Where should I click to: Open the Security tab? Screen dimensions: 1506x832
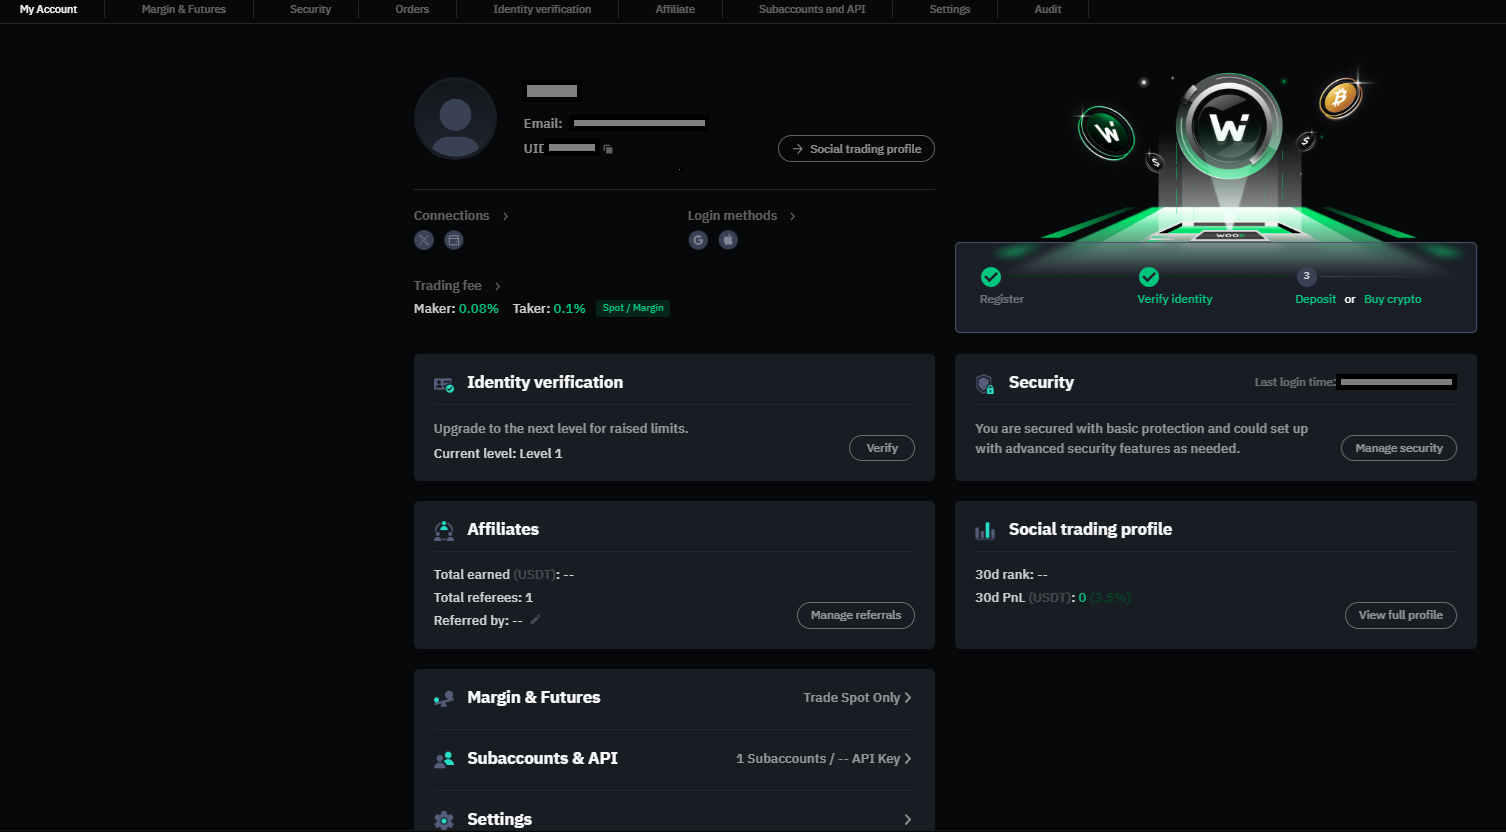click(310, 9)
